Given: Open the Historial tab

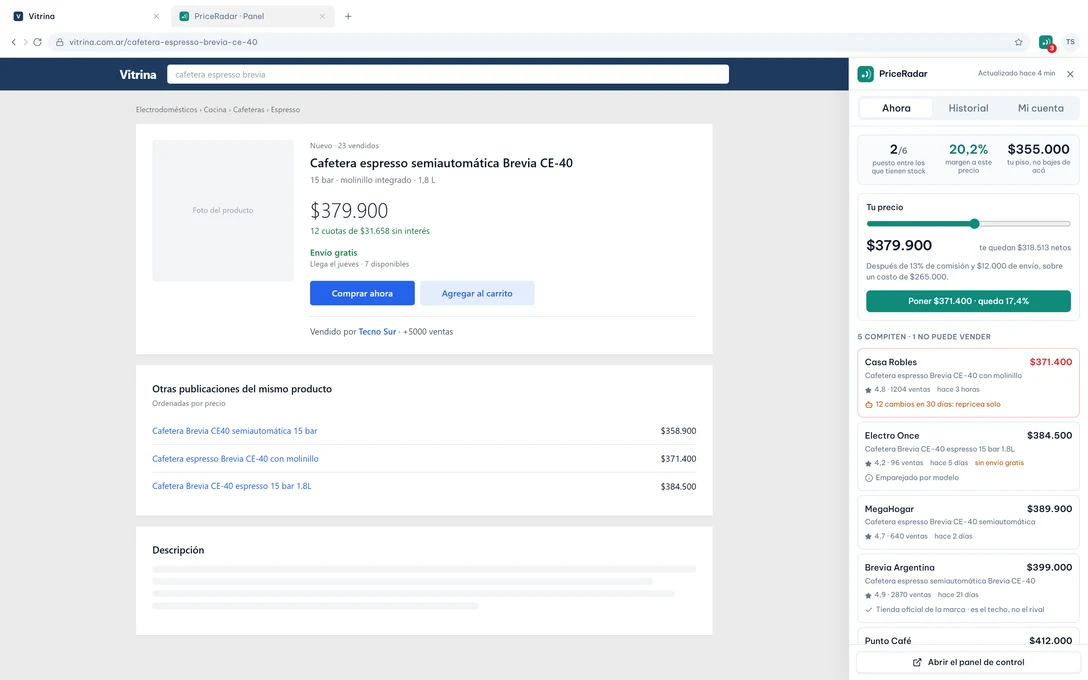Looking at the screenshot, I should 968,108.
